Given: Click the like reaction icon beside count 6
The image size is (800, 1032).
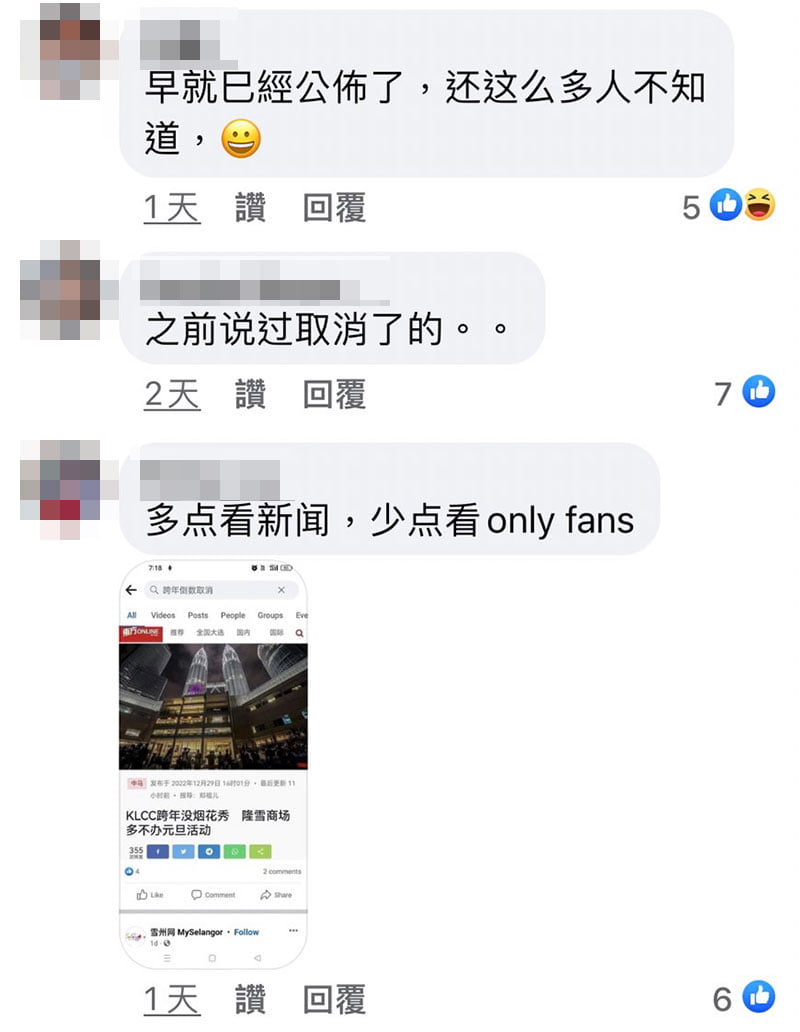Looking at the screenshot, I should point(759,997).
